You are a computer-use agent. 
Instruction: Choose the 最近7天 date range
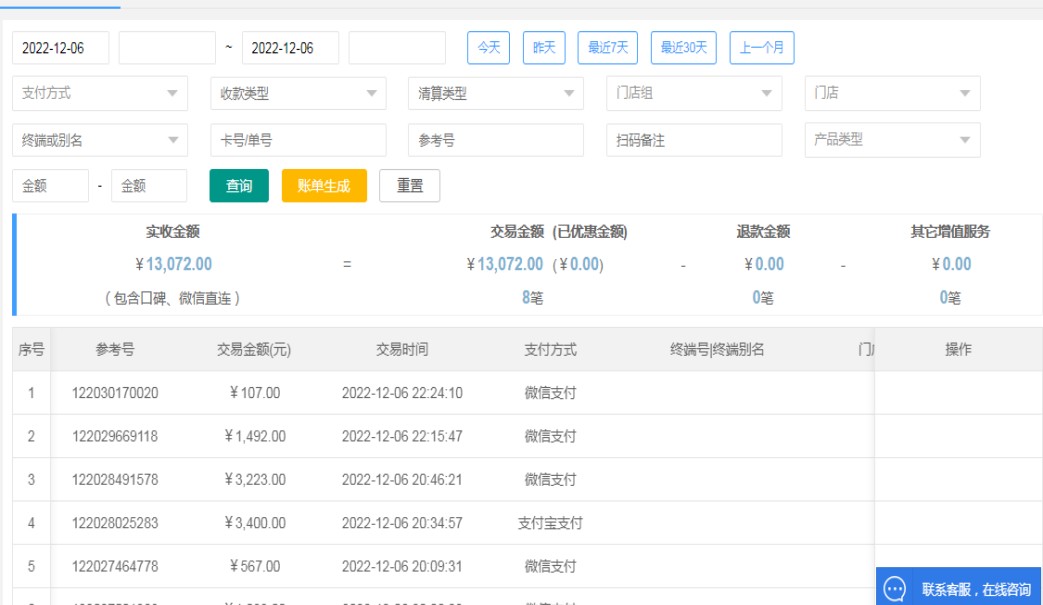click(607, 47)
